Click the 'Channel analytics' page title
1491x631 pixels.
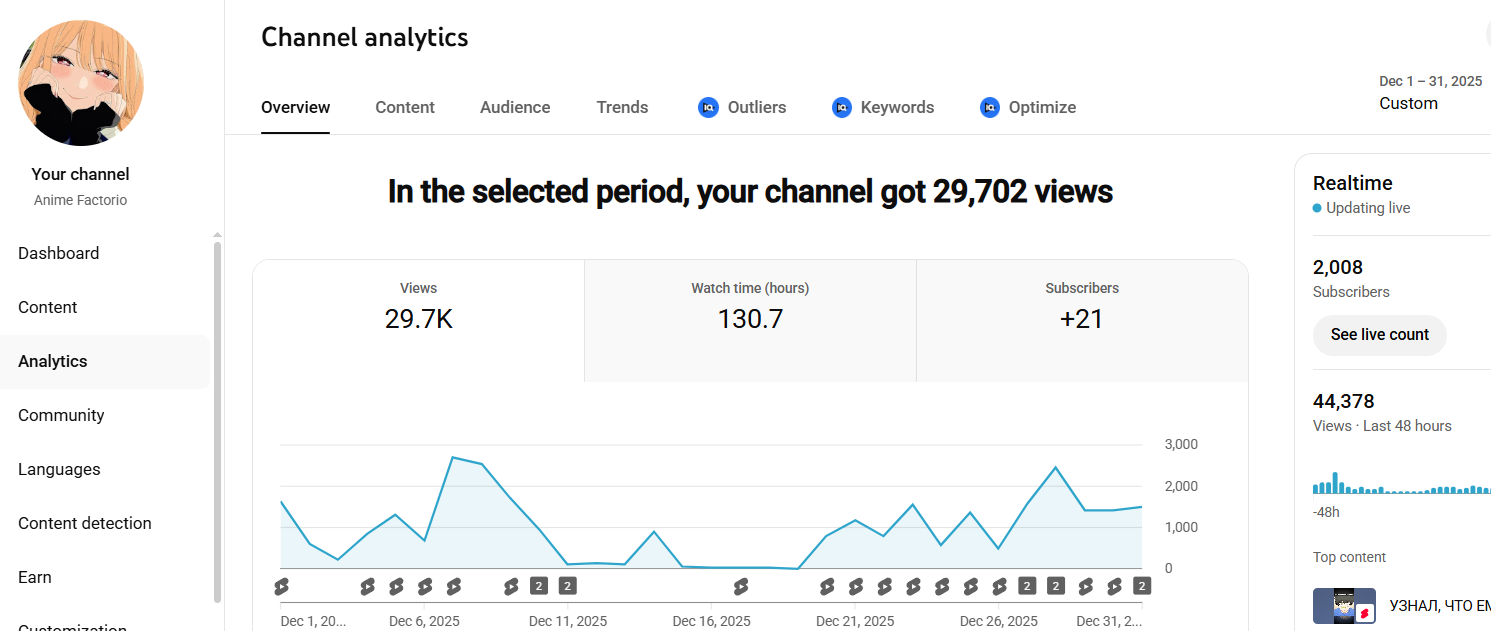[x=364, y=37]
